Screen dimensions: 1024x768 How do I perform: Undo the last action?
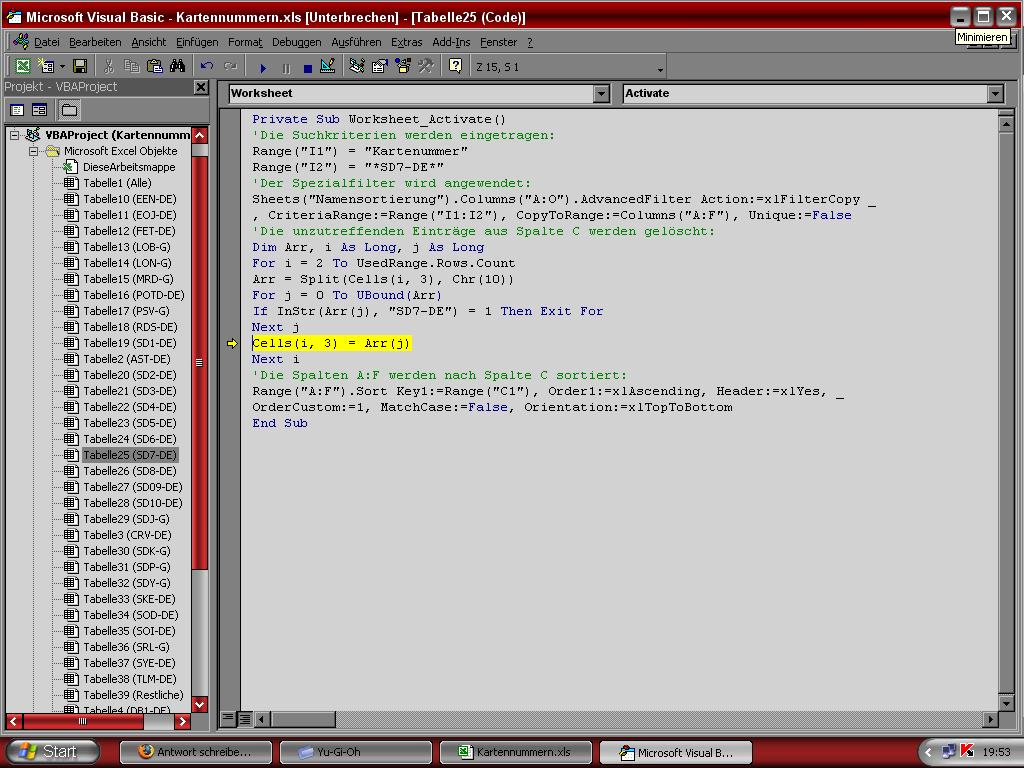tap(207, 66)
